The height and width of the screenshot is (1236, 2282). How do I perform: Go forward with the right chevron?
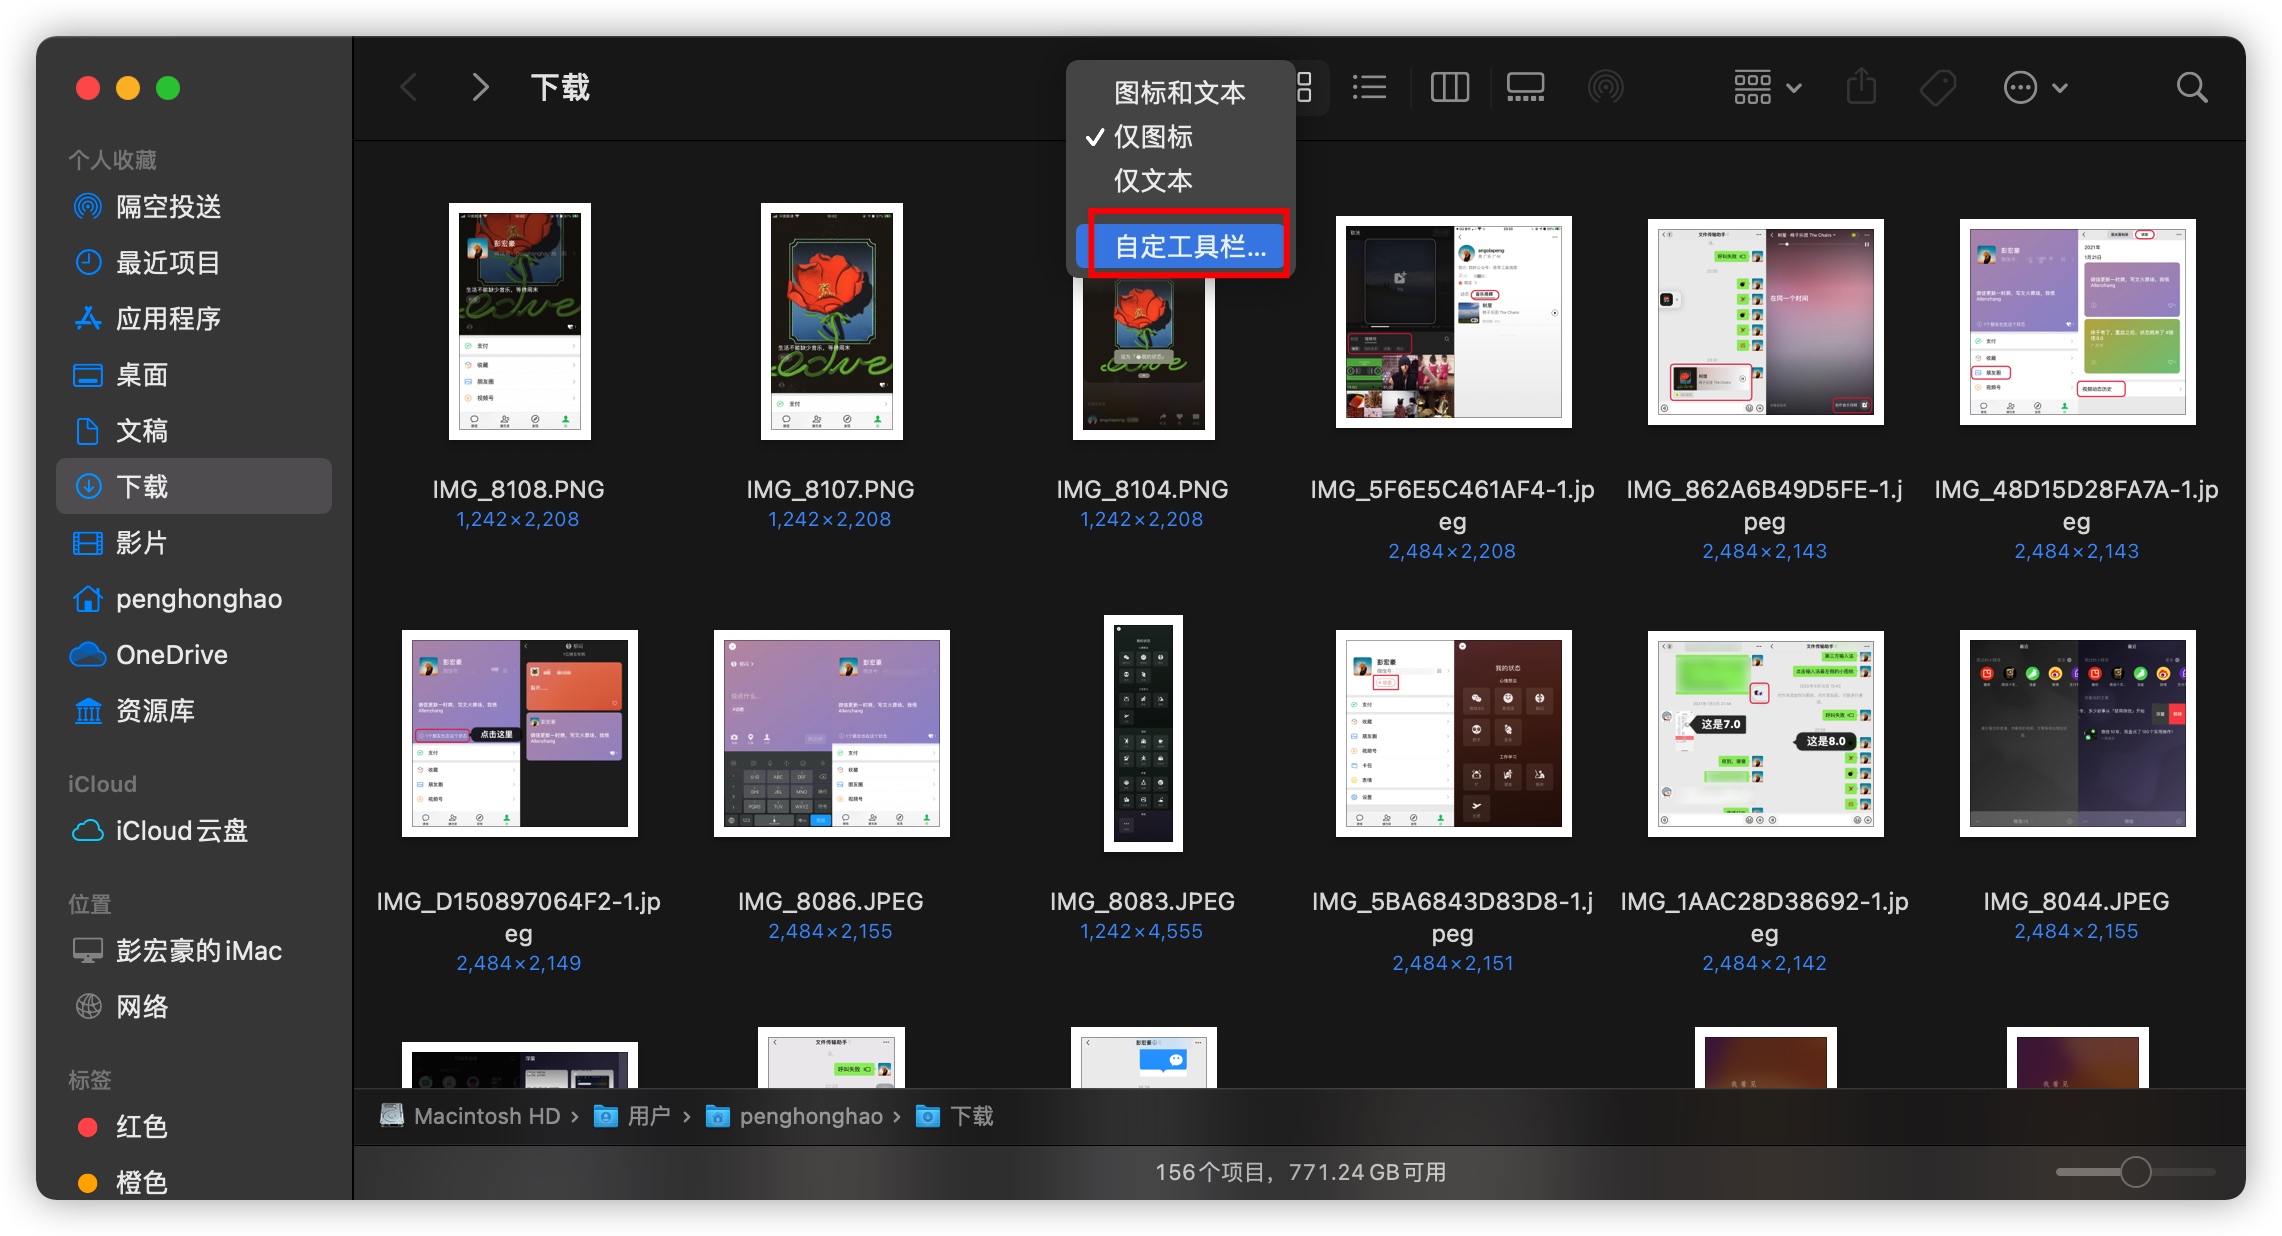coord(480,88)
